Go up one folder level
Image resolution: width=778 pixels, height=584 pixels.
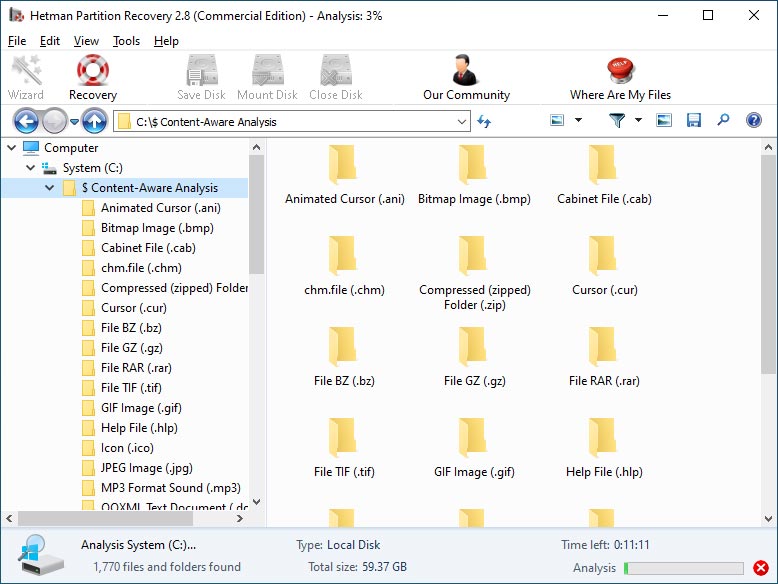click(94, 121)
